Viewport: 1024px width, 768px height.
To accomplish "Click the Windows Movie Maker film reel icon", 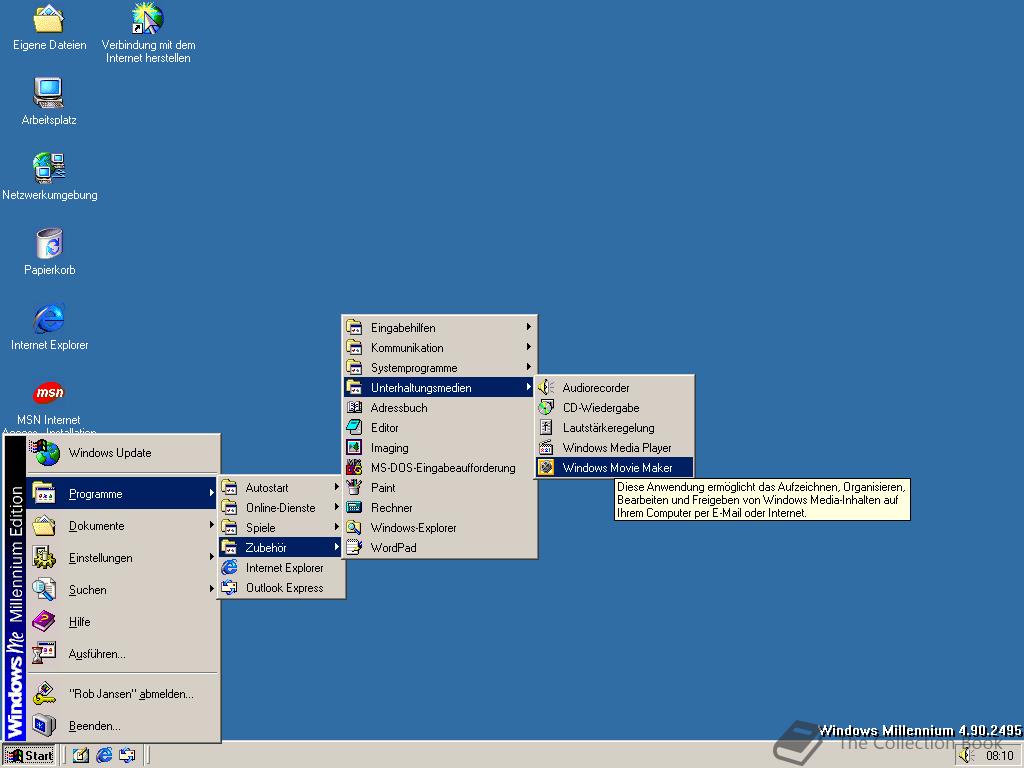I will (546, 468).
